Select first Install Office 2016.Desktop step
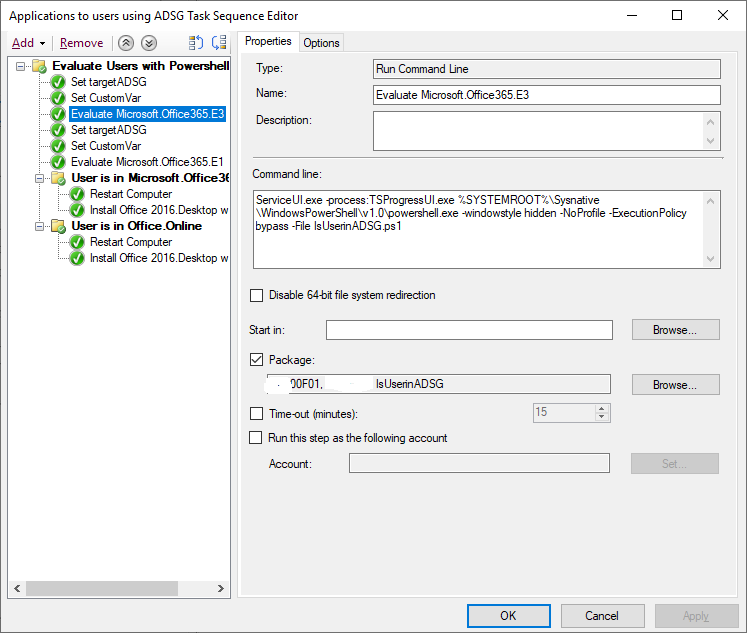Viewport: 747px width, 633px height. [159, 210]
